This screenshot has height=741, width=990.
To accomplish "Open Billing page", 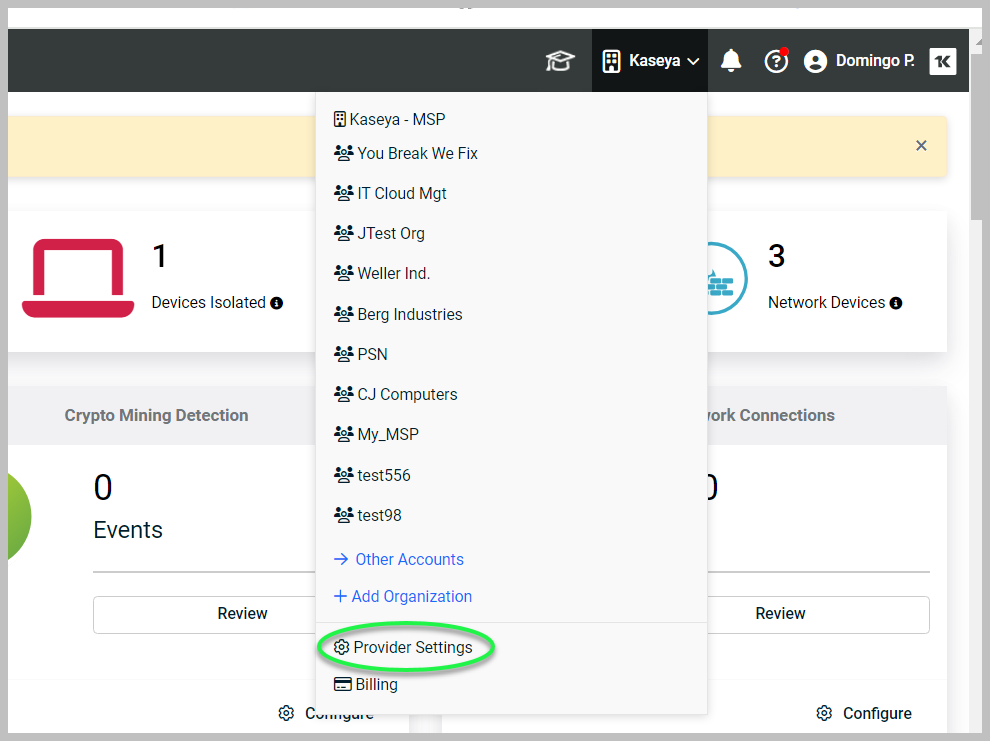I will pos(366,684).
